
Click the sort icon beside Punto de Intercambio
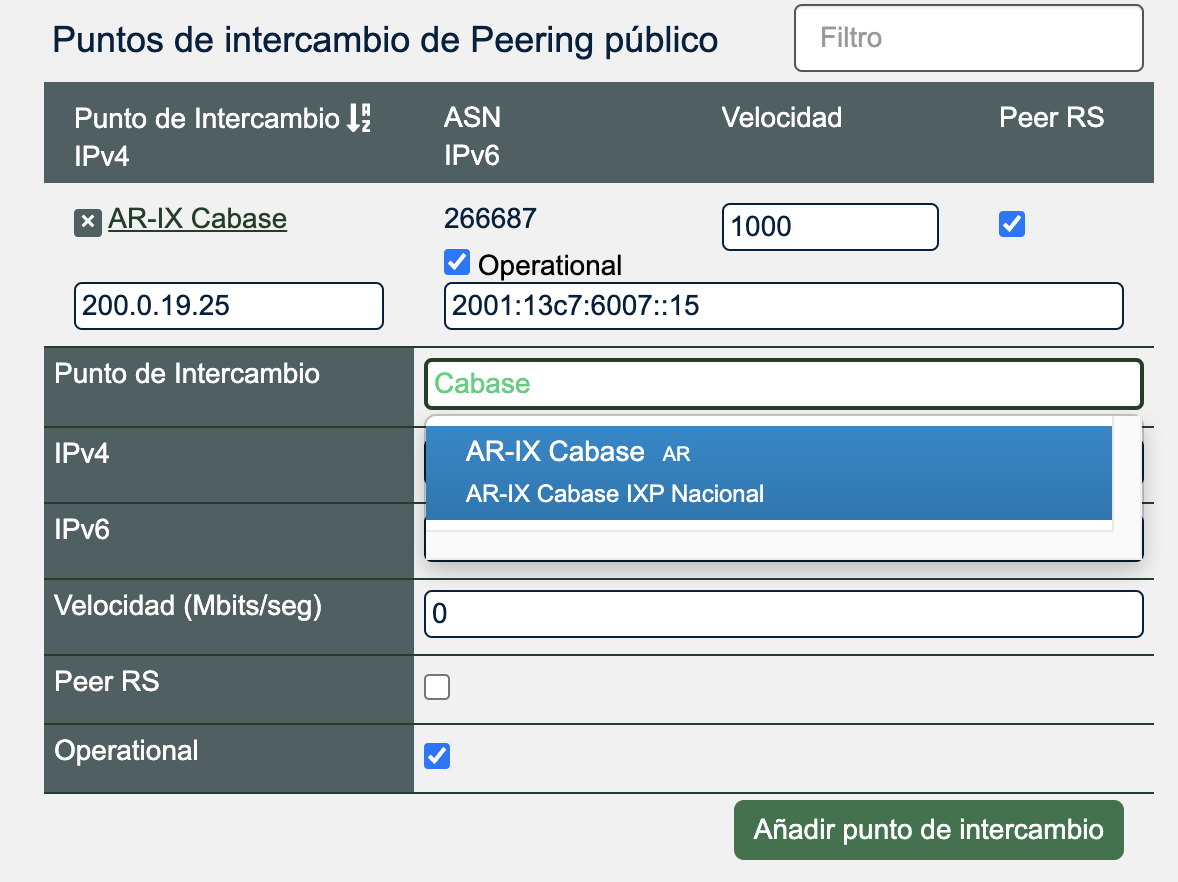(359, 118)
